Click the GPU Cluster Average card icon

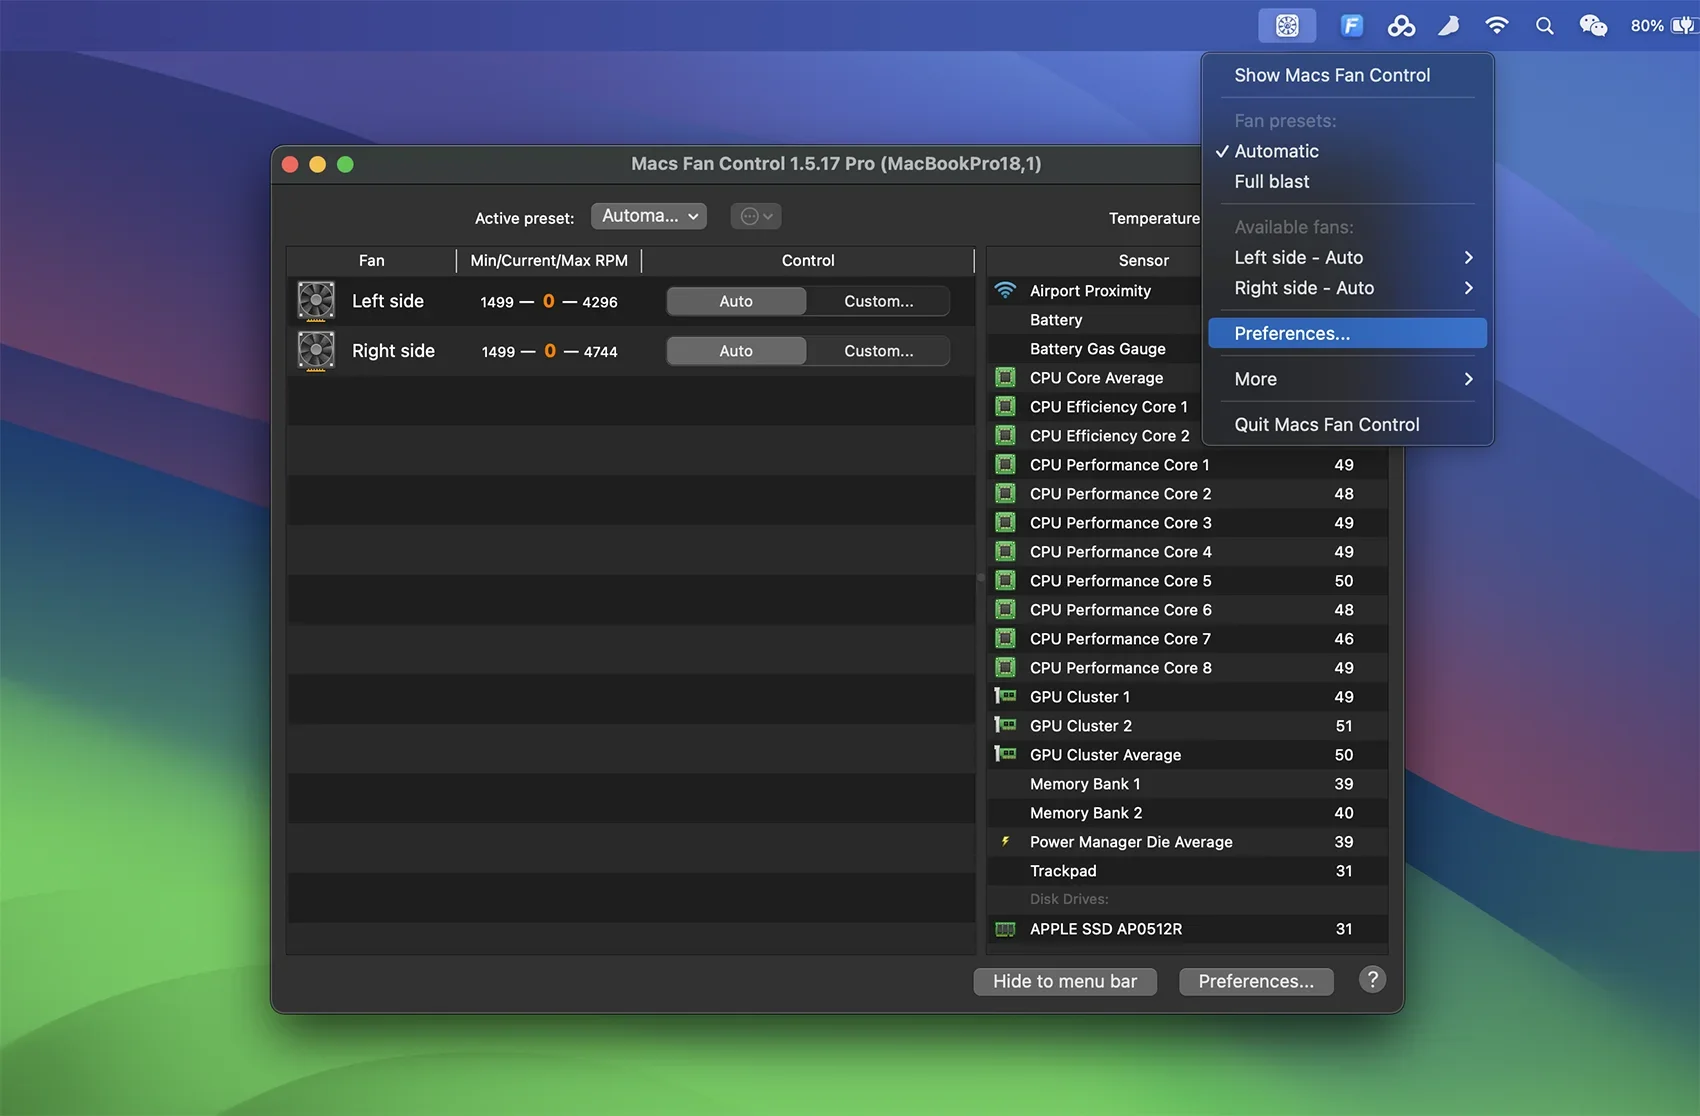pos(1005,754)
